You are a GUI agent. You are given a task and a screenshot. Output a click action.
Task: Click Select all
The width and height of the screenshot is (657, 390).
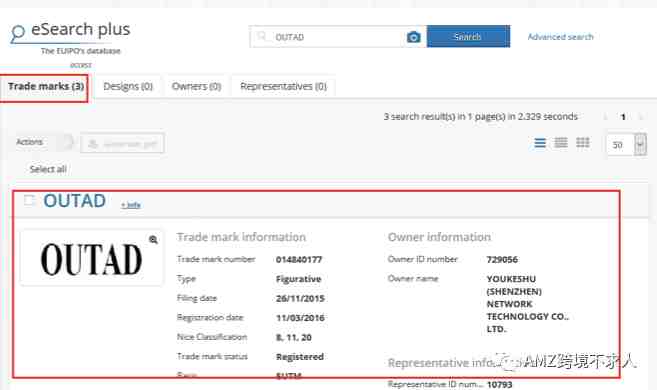click(x=48, y=169)
